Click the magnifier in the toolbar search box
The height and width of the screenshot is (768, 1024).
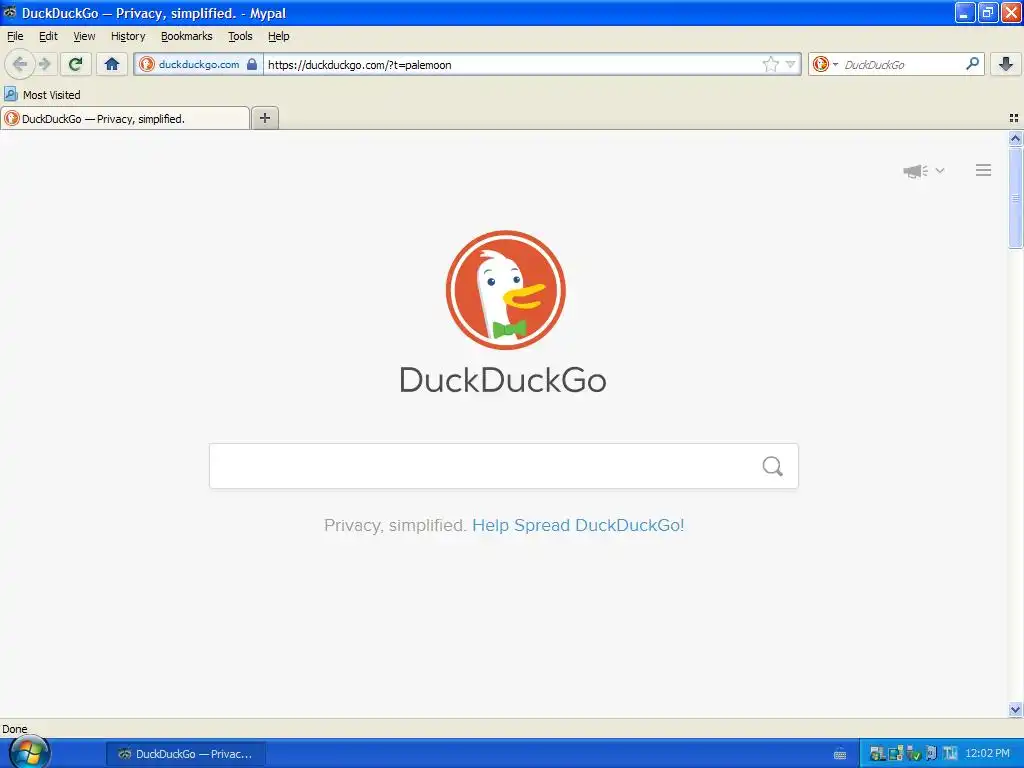(x=972, y=64)
